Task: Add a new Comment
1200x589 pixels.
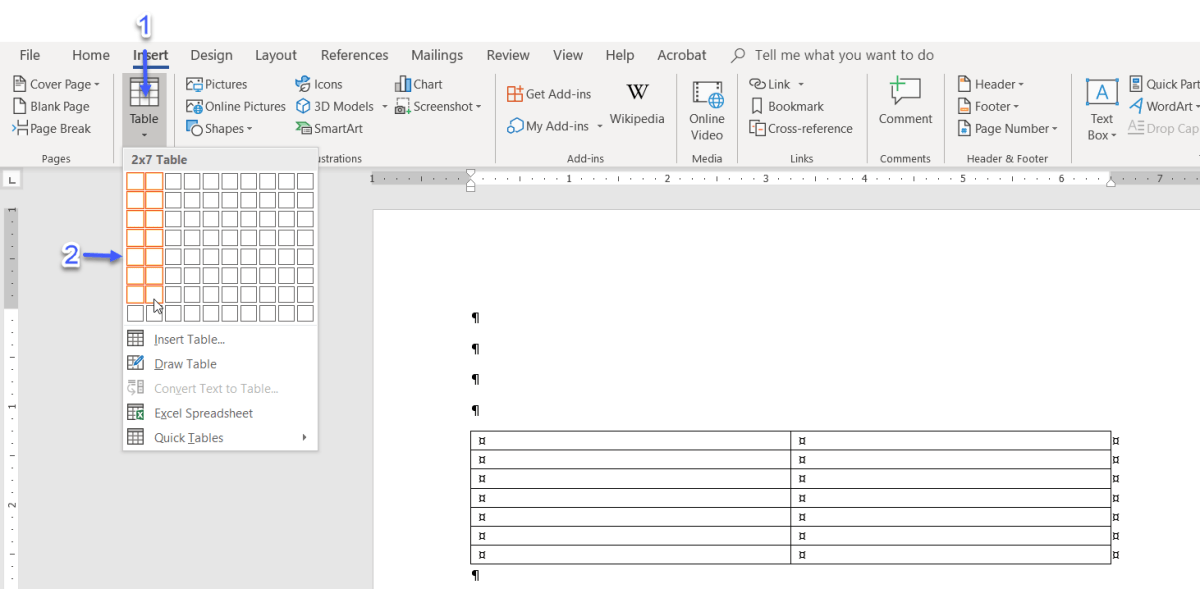Action: [x=905, y=102]
